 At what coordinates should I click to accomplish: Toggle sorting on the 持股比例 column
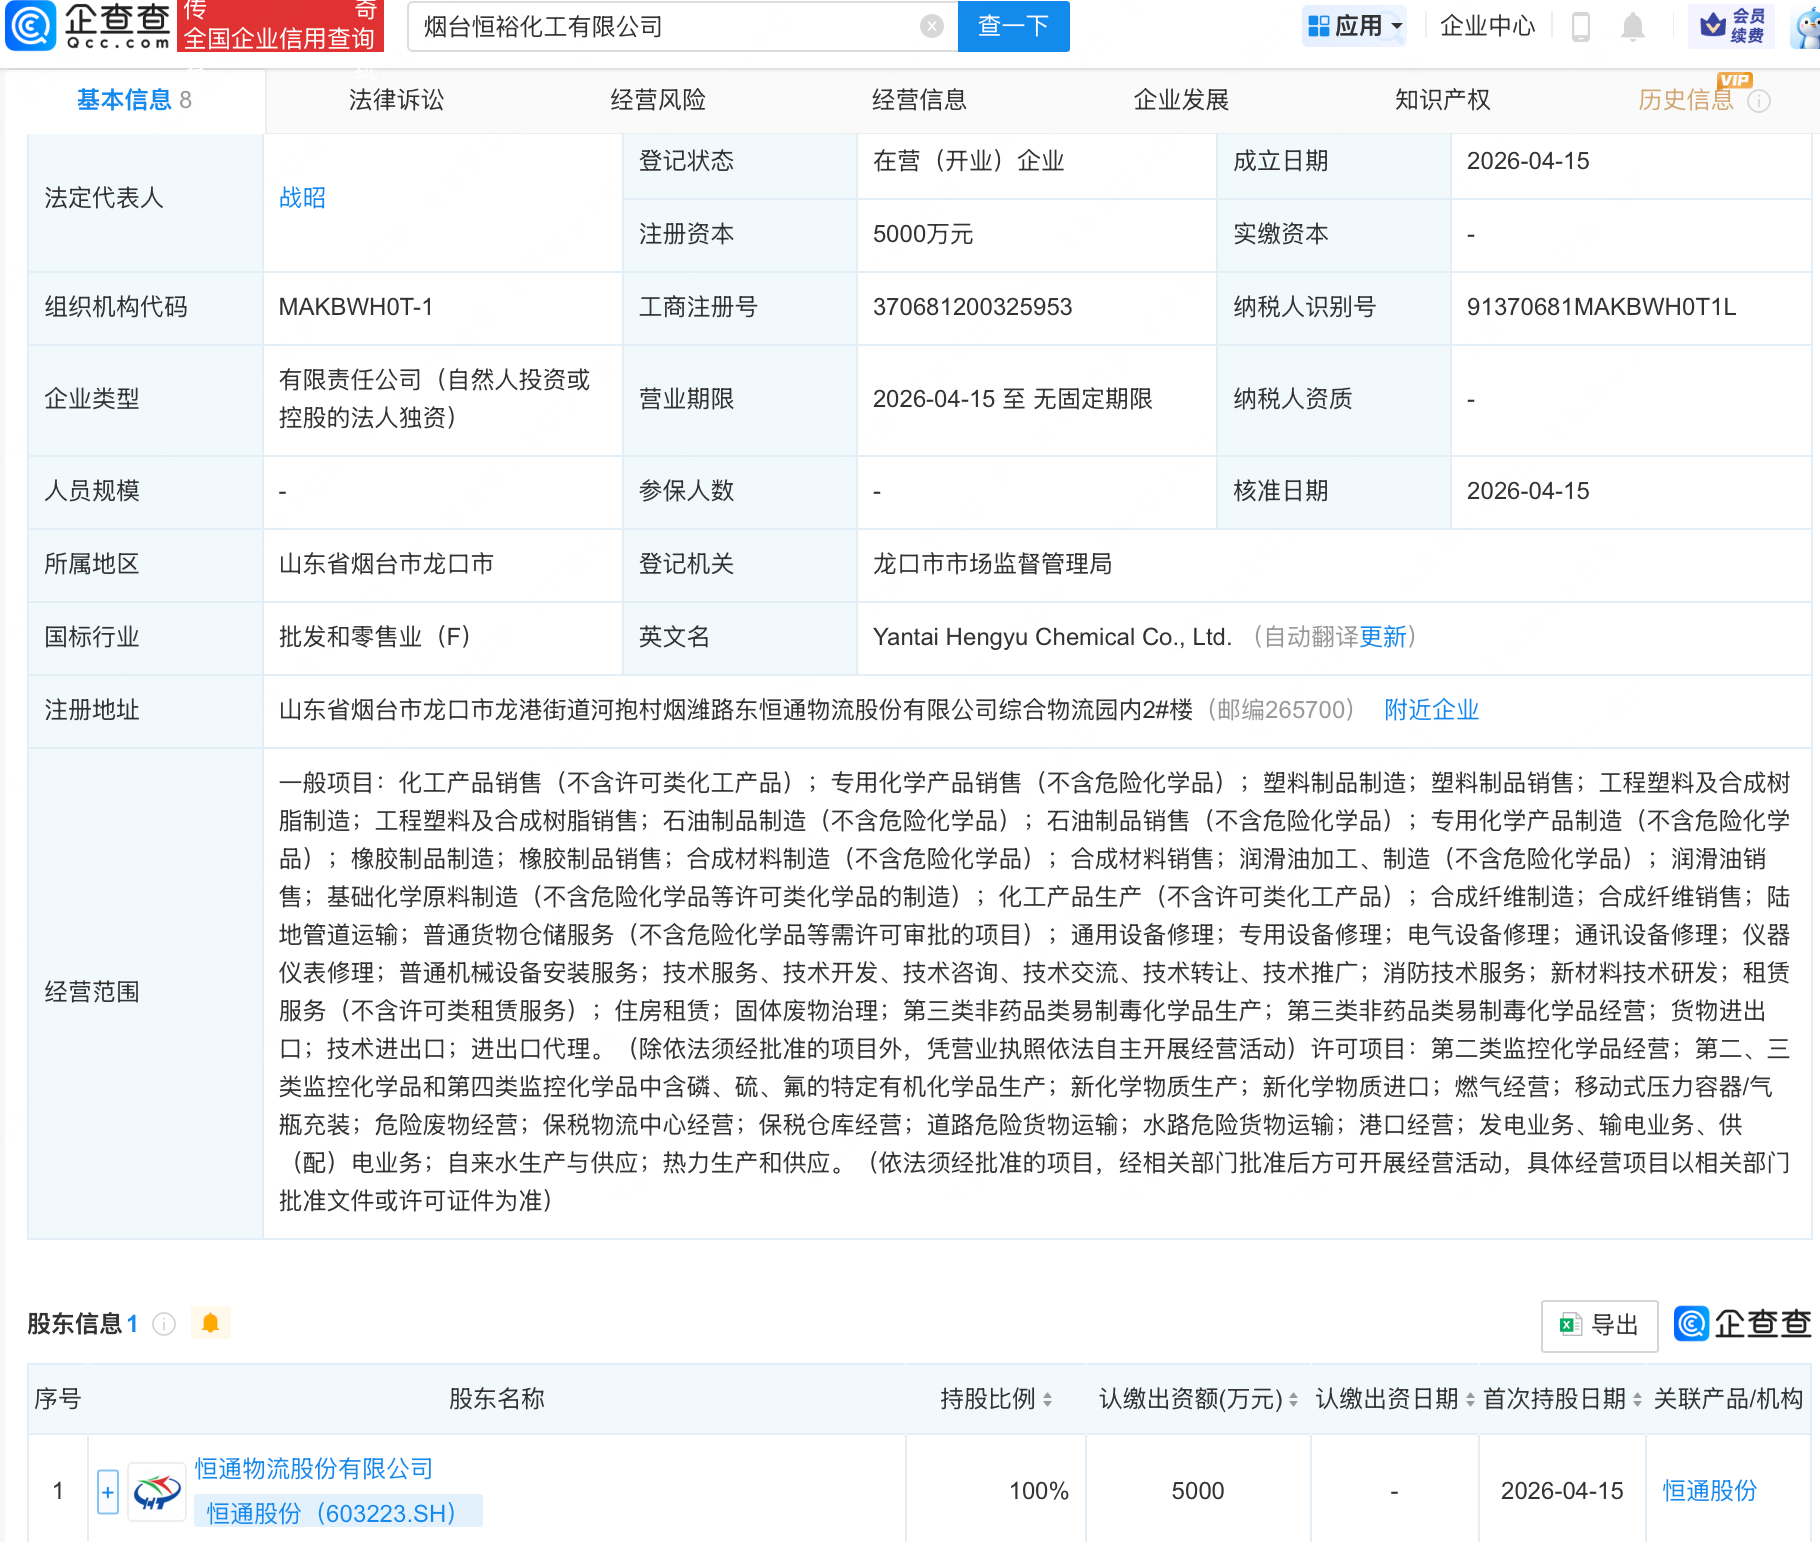point(1047,1400)
